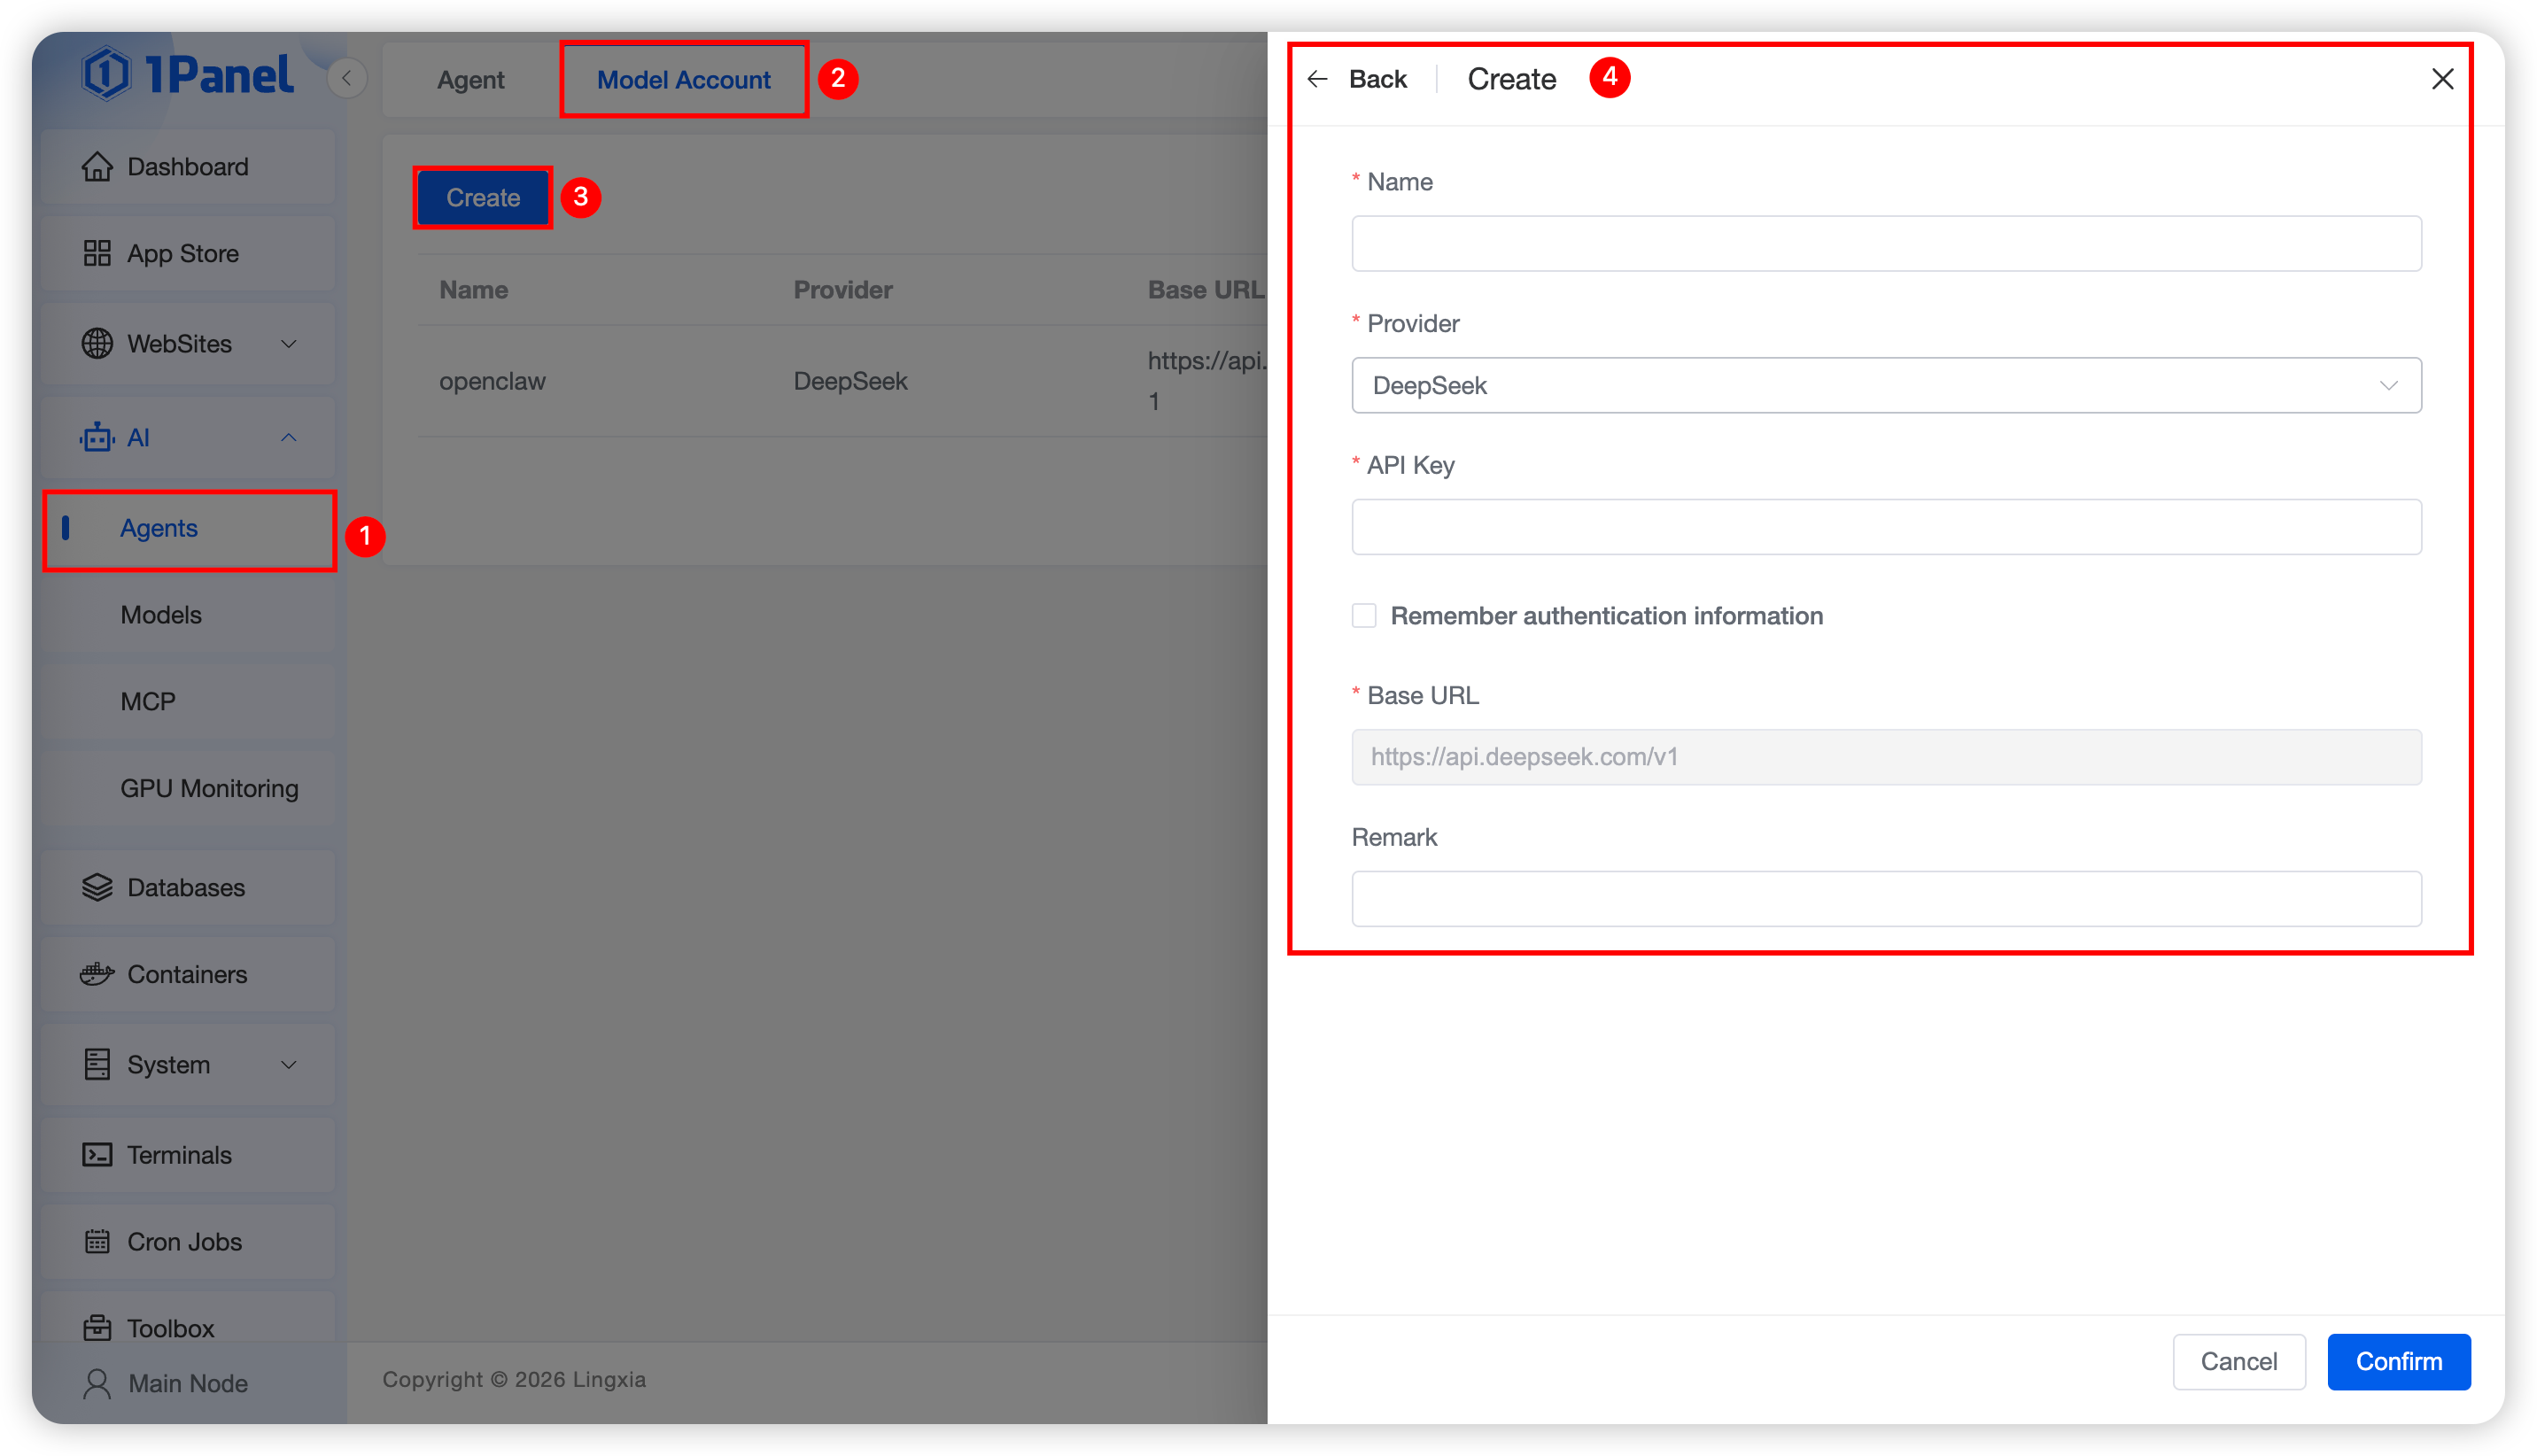2537x1456 pixels.
Task: Click the Terminals console icon
Action: tap(97, 1155)
